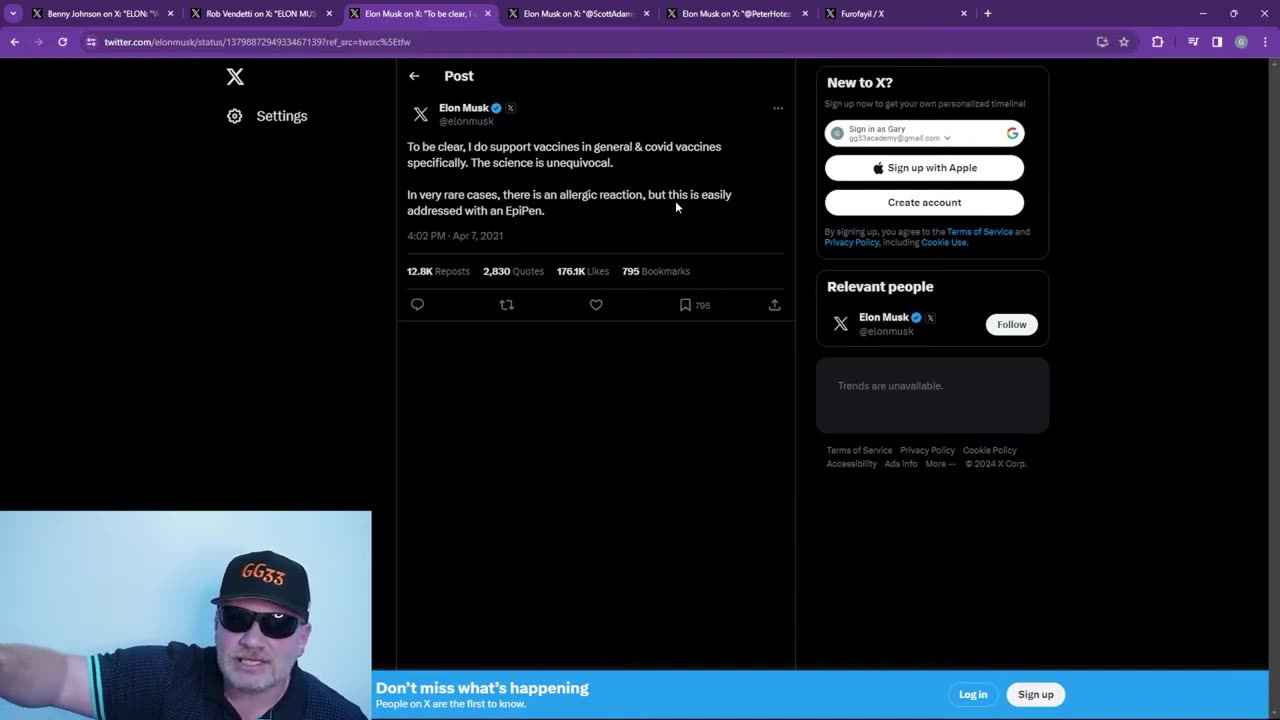View the 176.1K Likes count

coord(583,271)
